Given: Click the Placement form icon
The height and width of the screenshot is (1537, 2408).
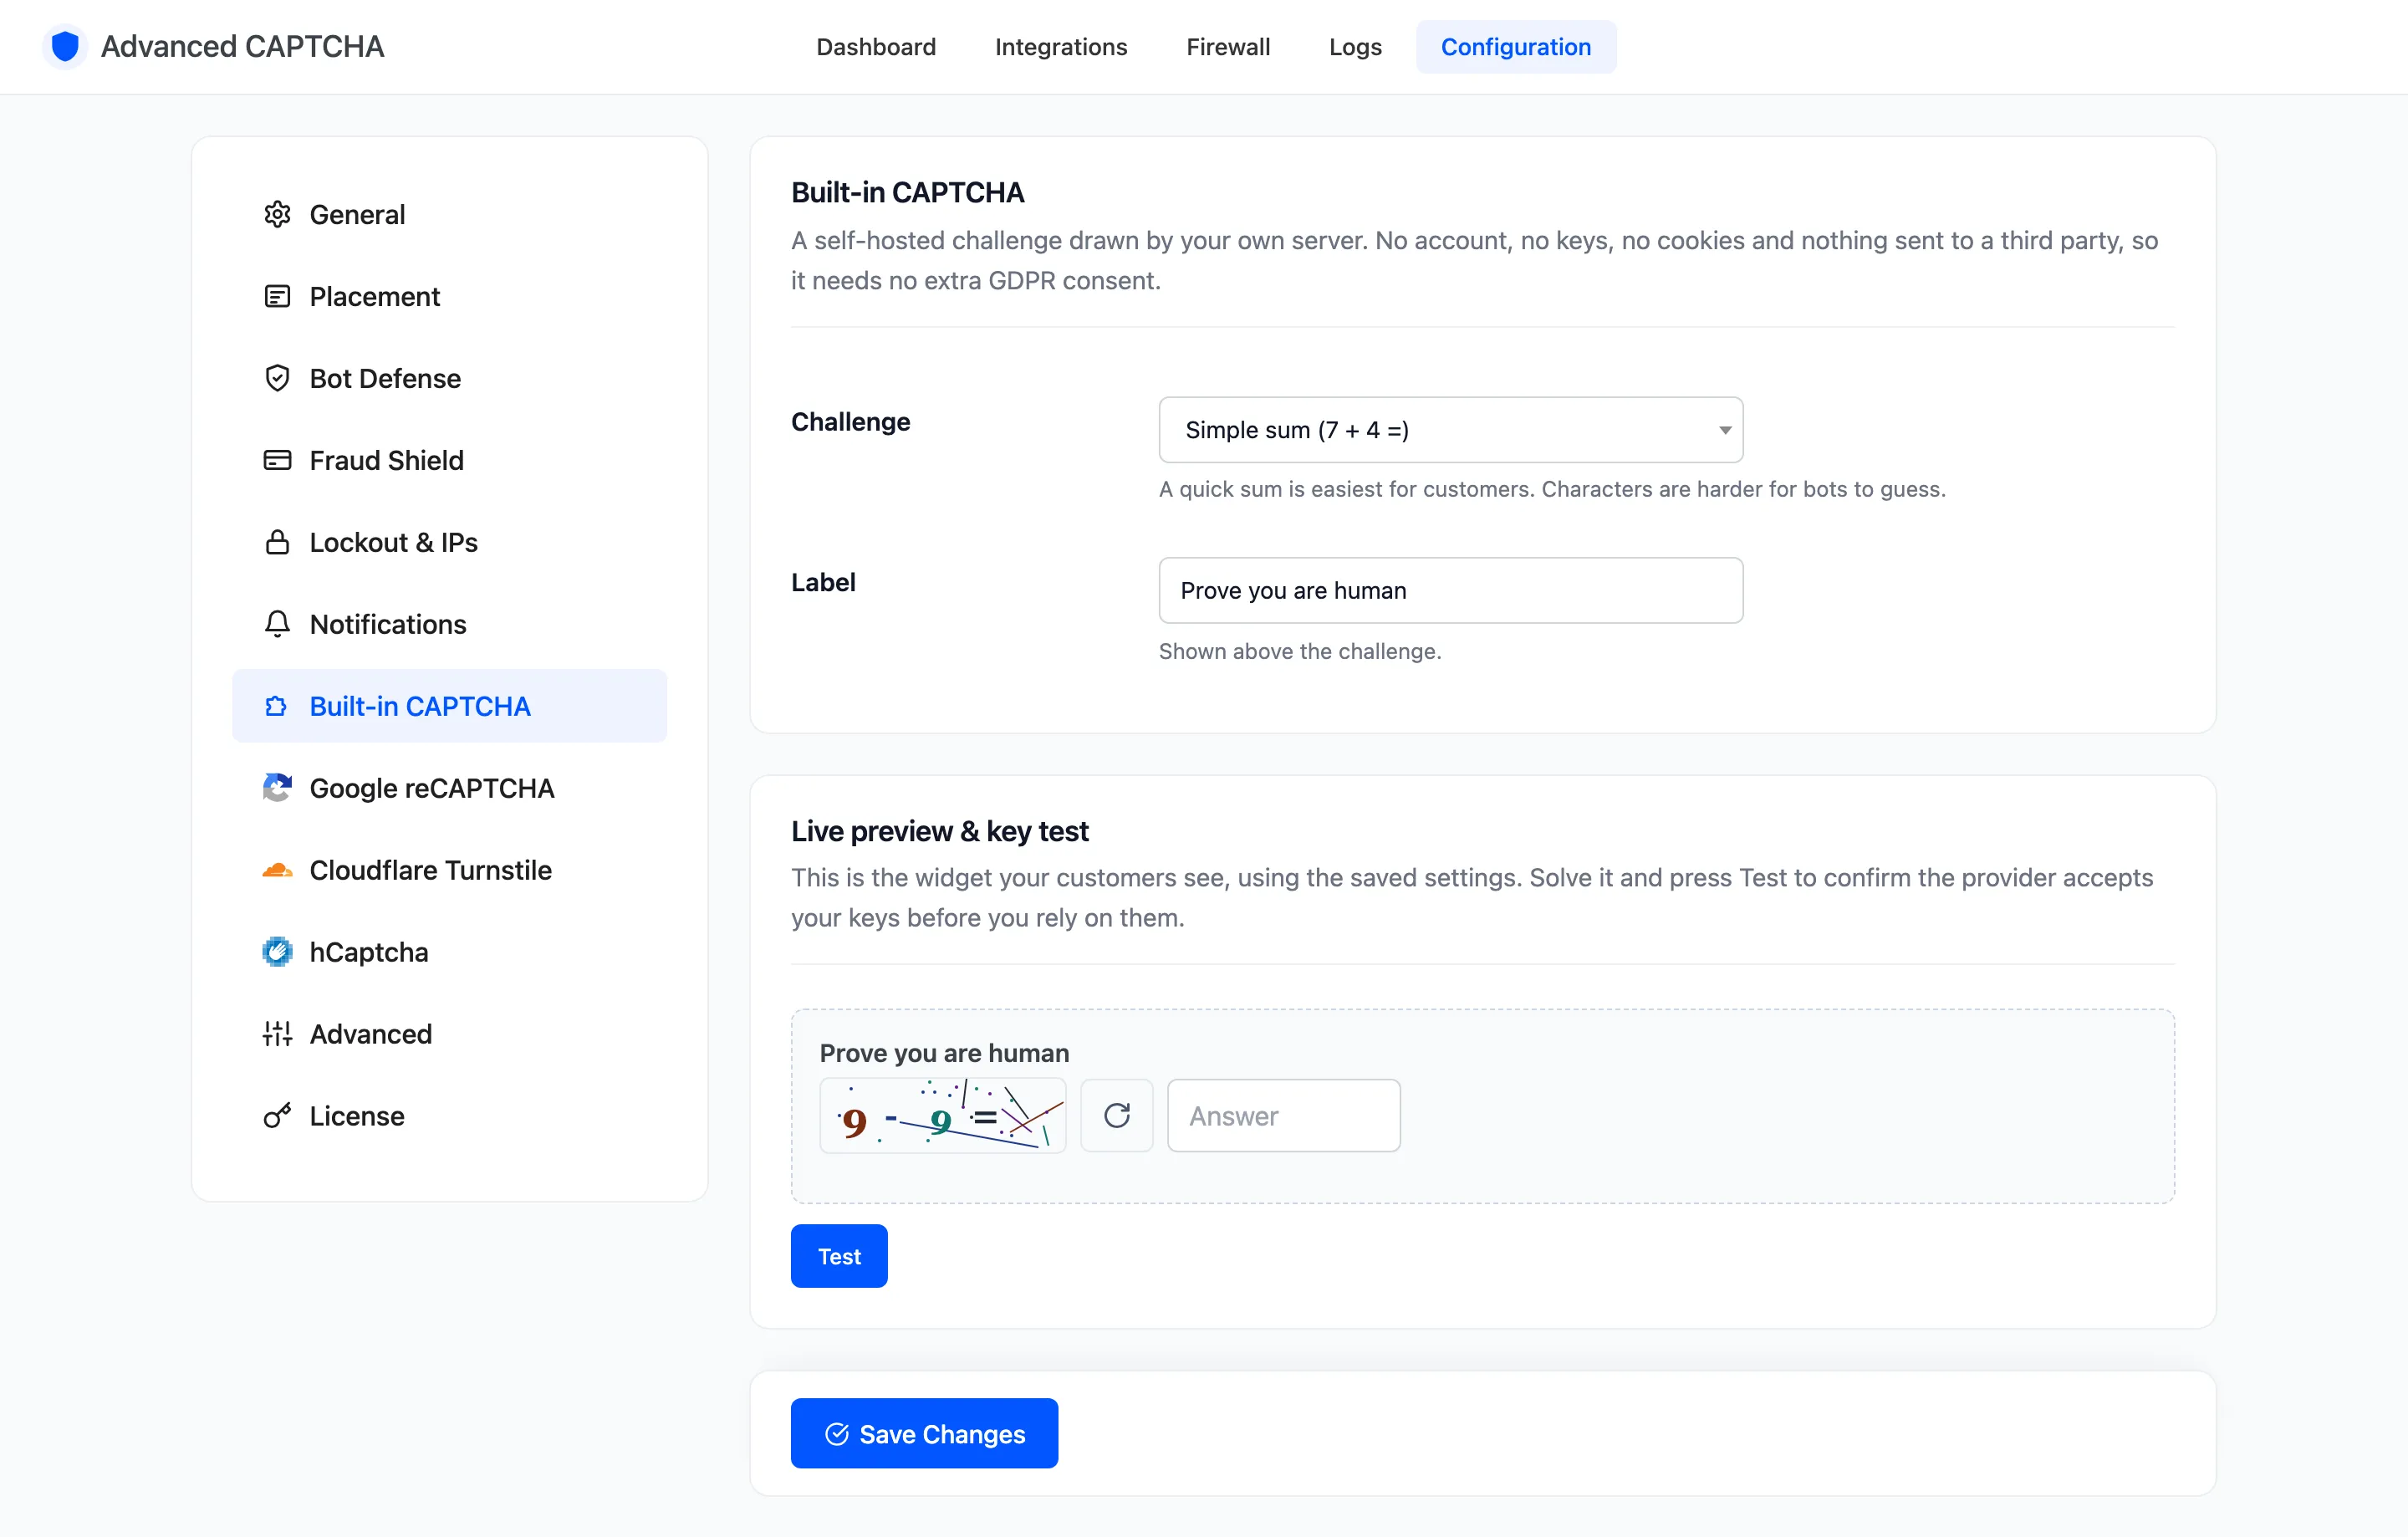Looking at the screenshot, I should (277, 296).
